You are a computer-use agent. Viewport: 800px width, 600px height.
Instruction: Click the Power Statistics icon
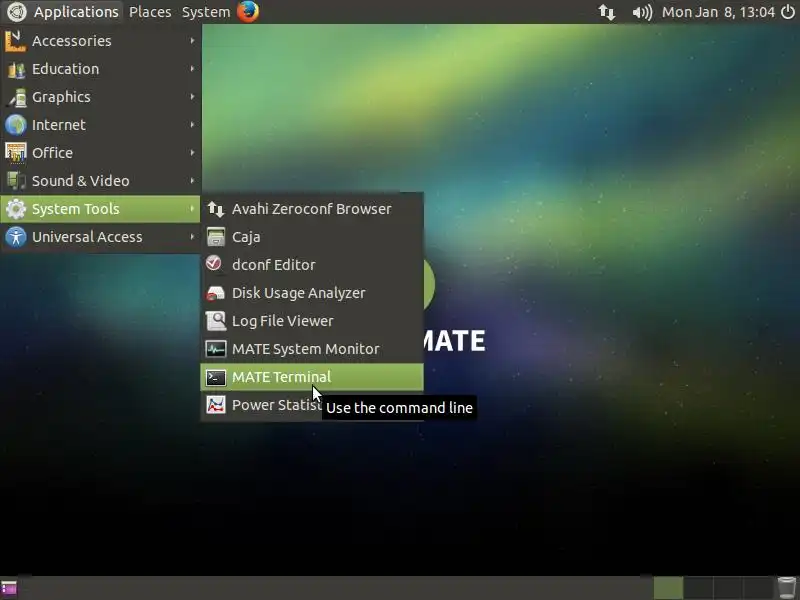coord(216,405)
